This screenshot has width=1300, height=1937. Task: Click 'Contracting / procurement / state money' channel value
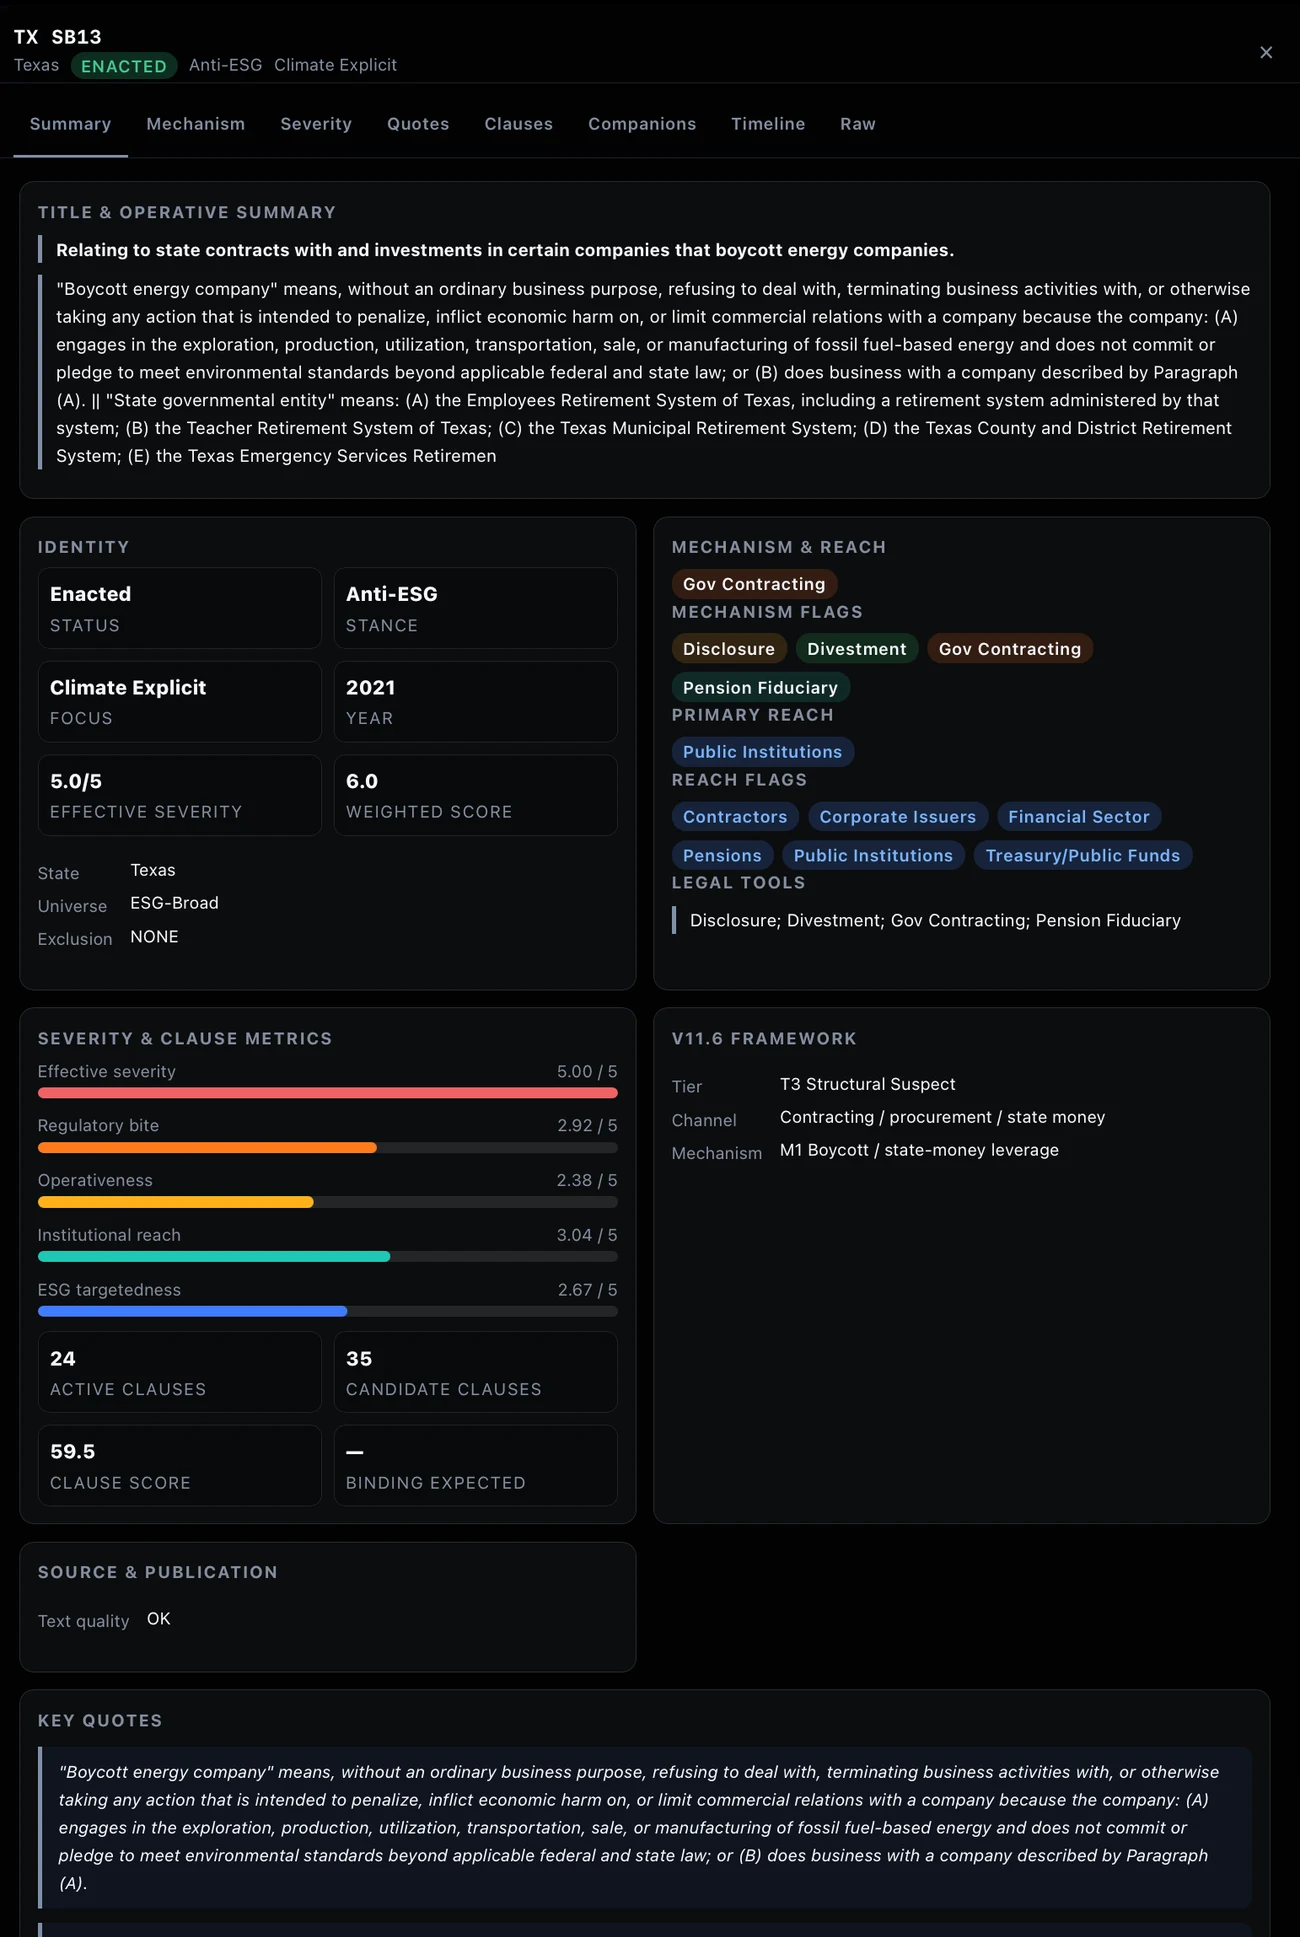coord(942,1117)
